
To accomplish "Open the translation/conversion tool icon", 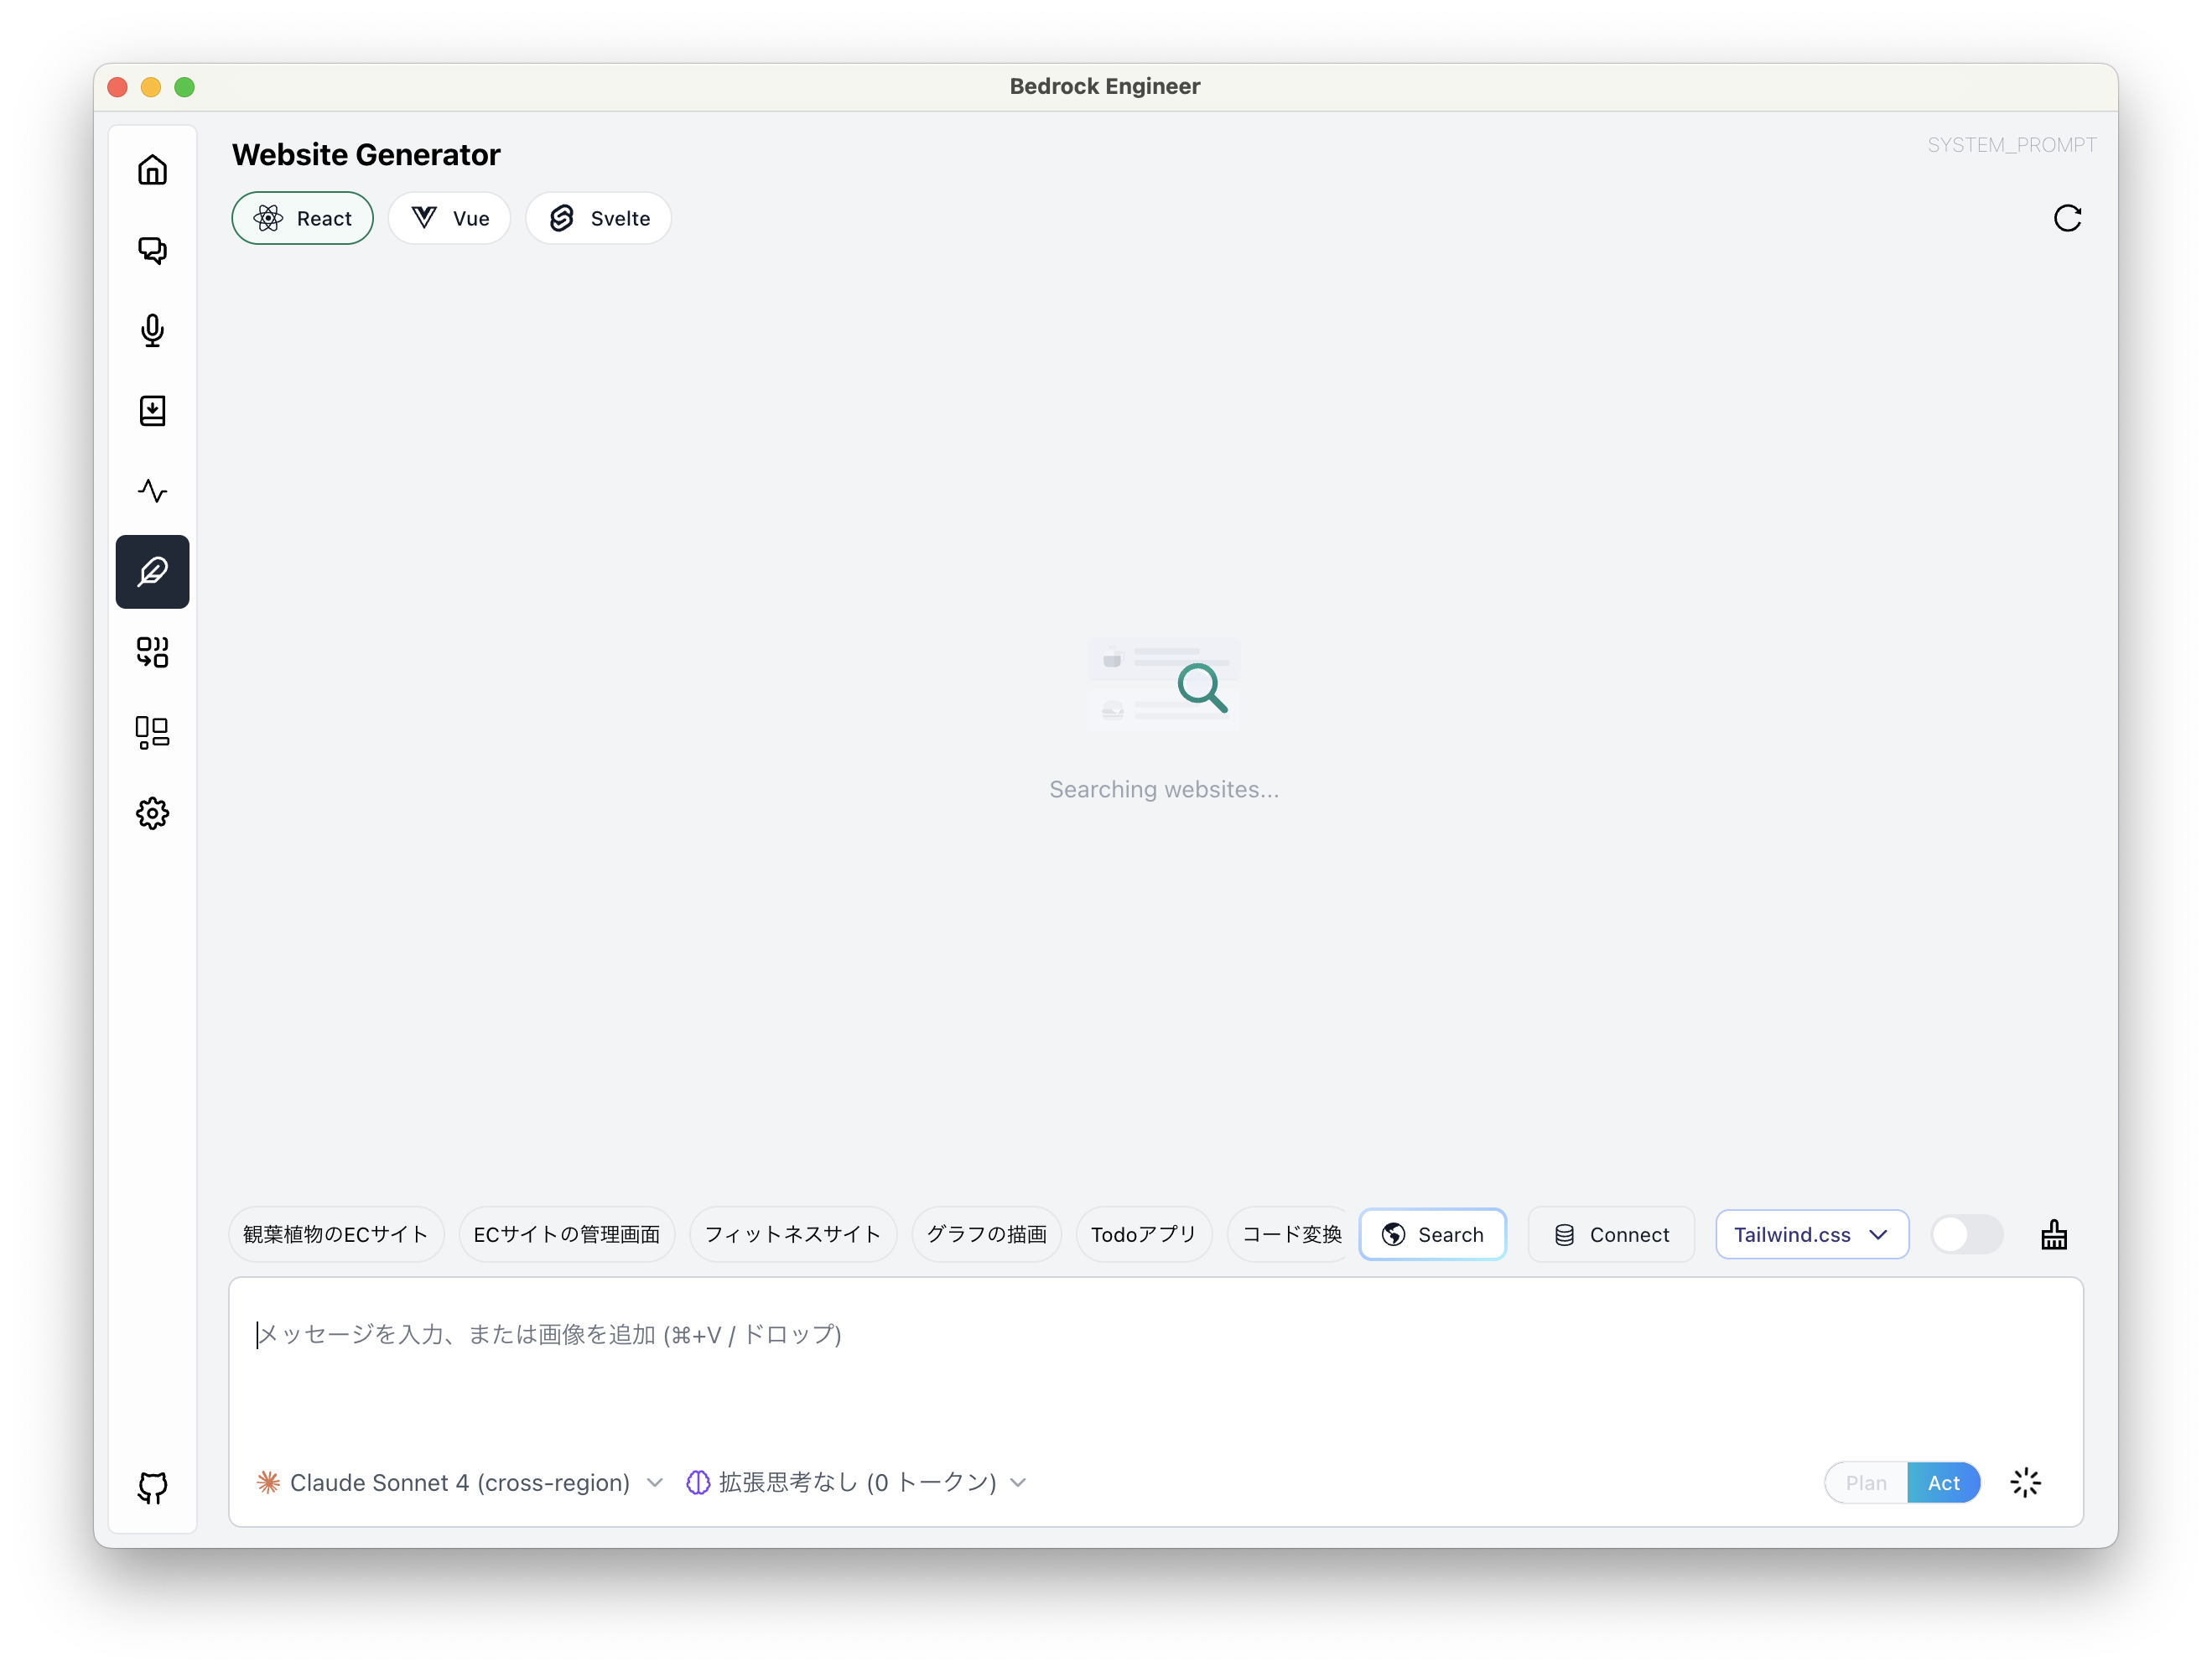I will tap(152, 652).
